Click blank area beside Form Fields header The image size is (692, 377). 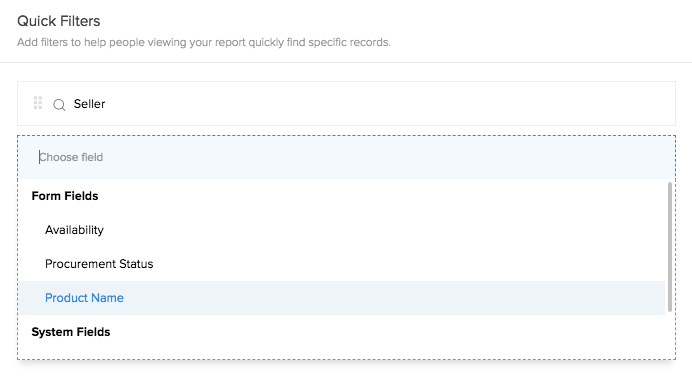coord(382,196)
